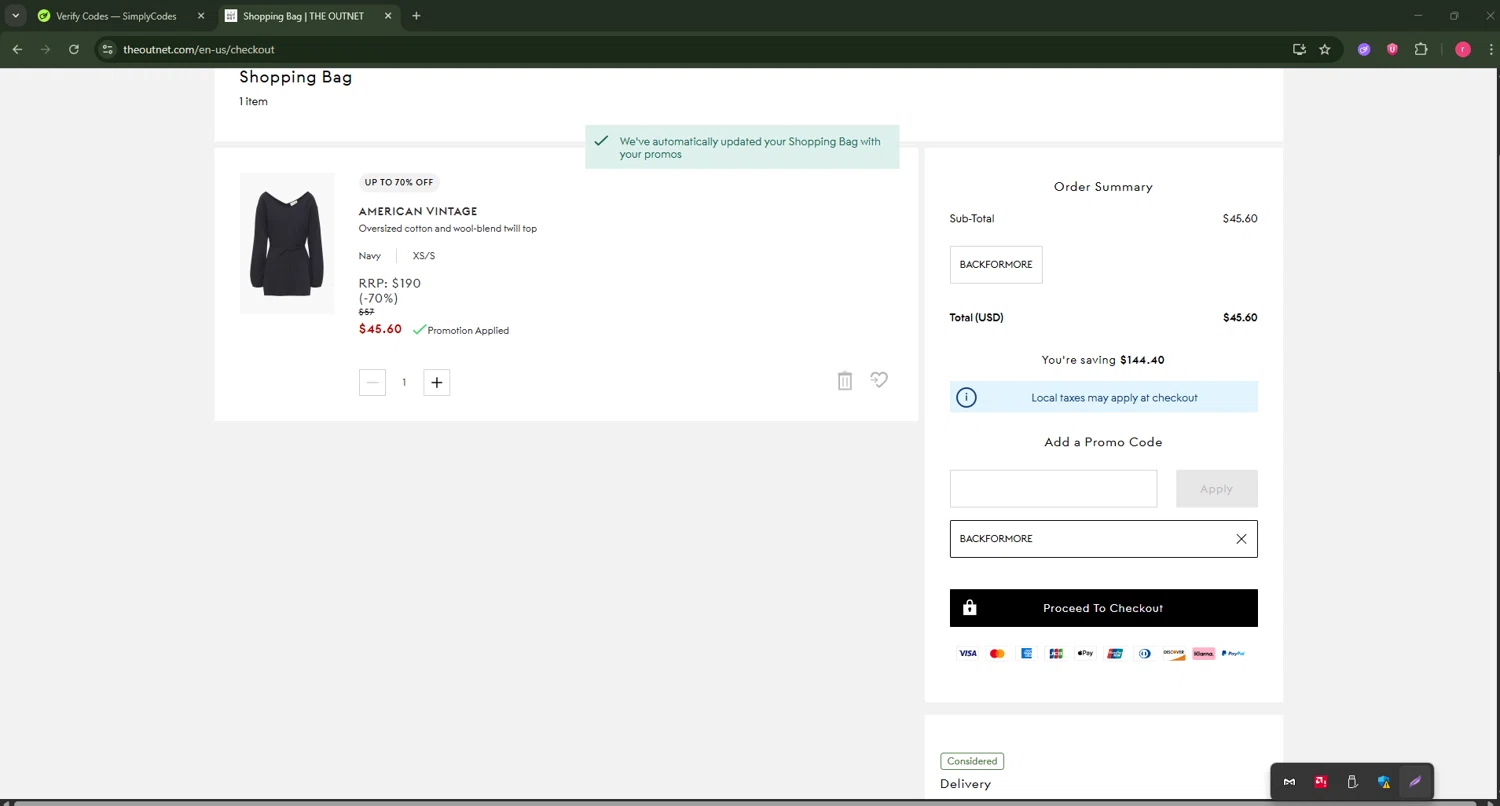
Task: Open Chrome's three-dot menu
Action: pyautogui.click(x=1490, y=49)
